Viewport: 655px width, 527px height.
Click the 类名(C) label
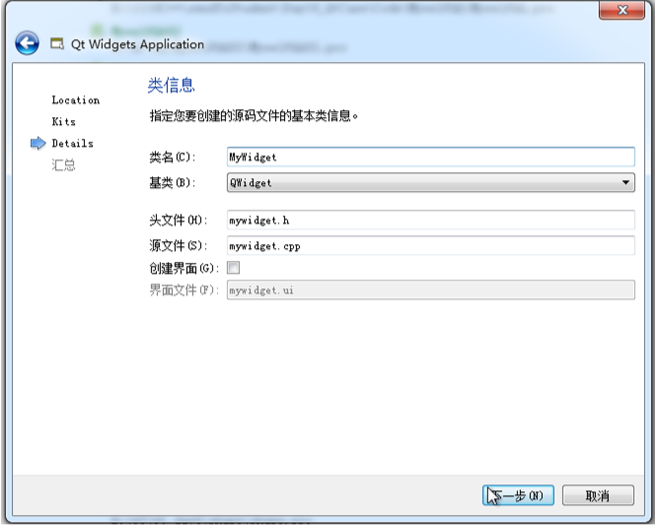[x=172, y=157]
